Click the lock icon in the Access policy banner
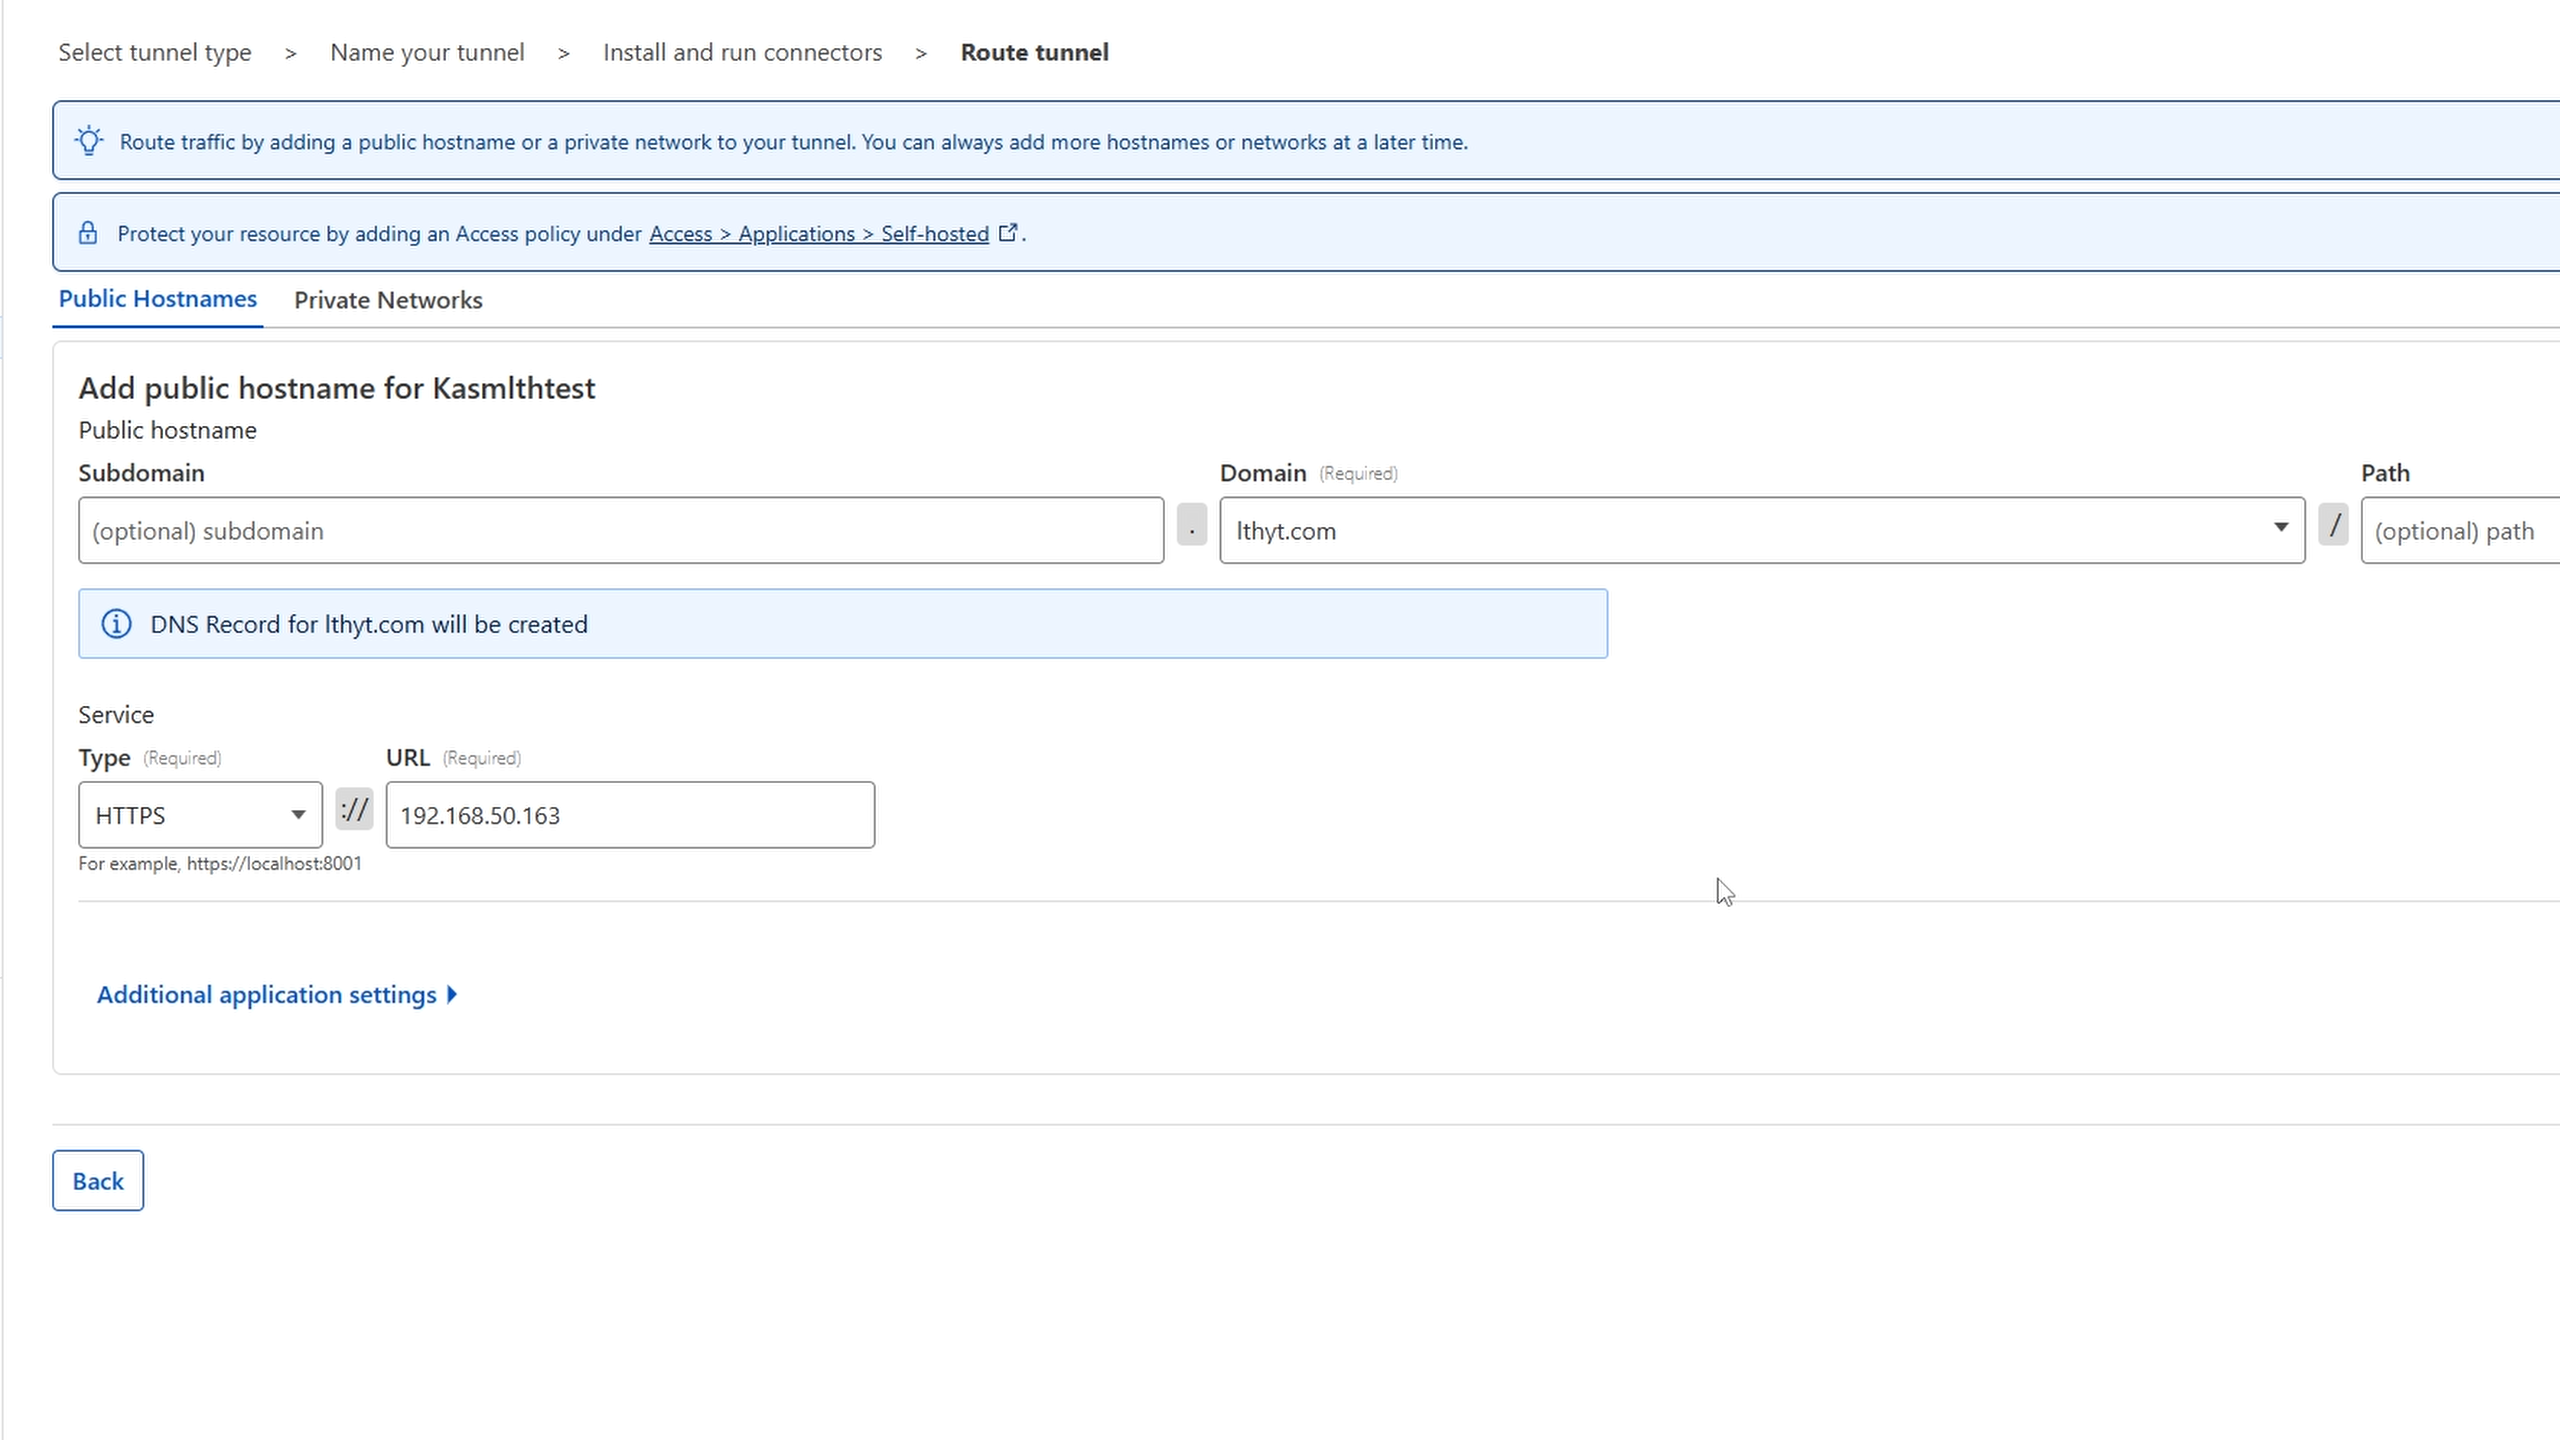The image size is (2560, 1440). click(x=88, y=232)
